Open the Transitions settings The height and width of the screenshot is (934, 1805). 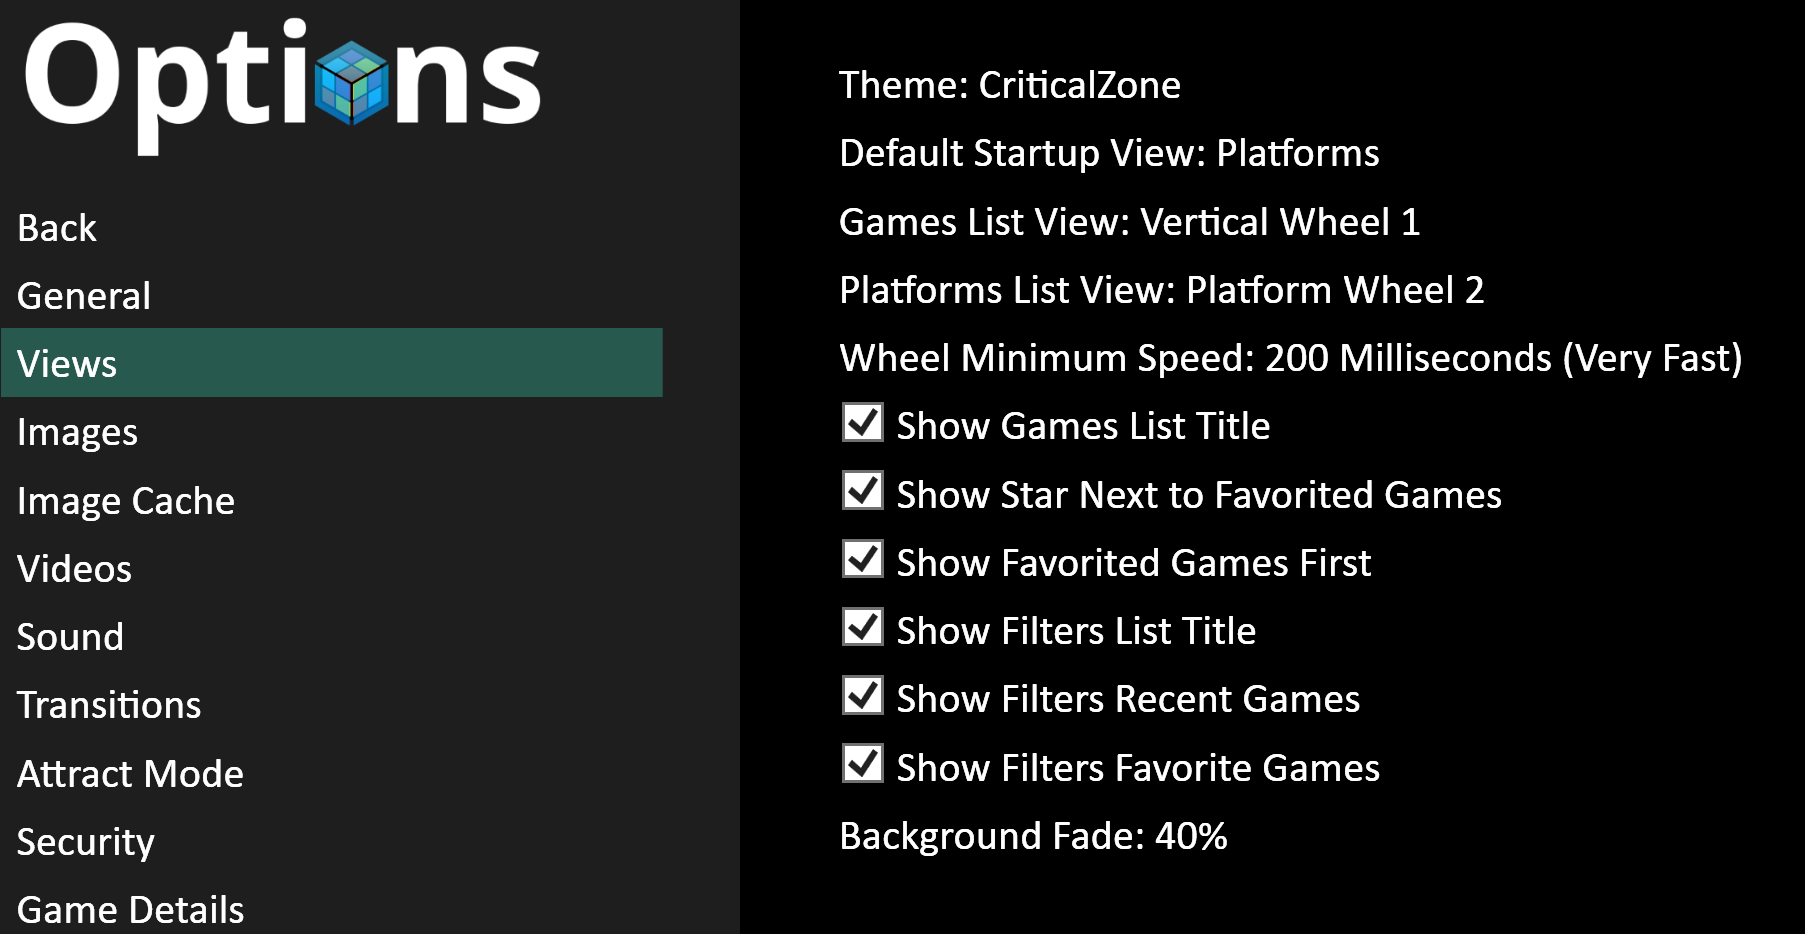[109, 706]
